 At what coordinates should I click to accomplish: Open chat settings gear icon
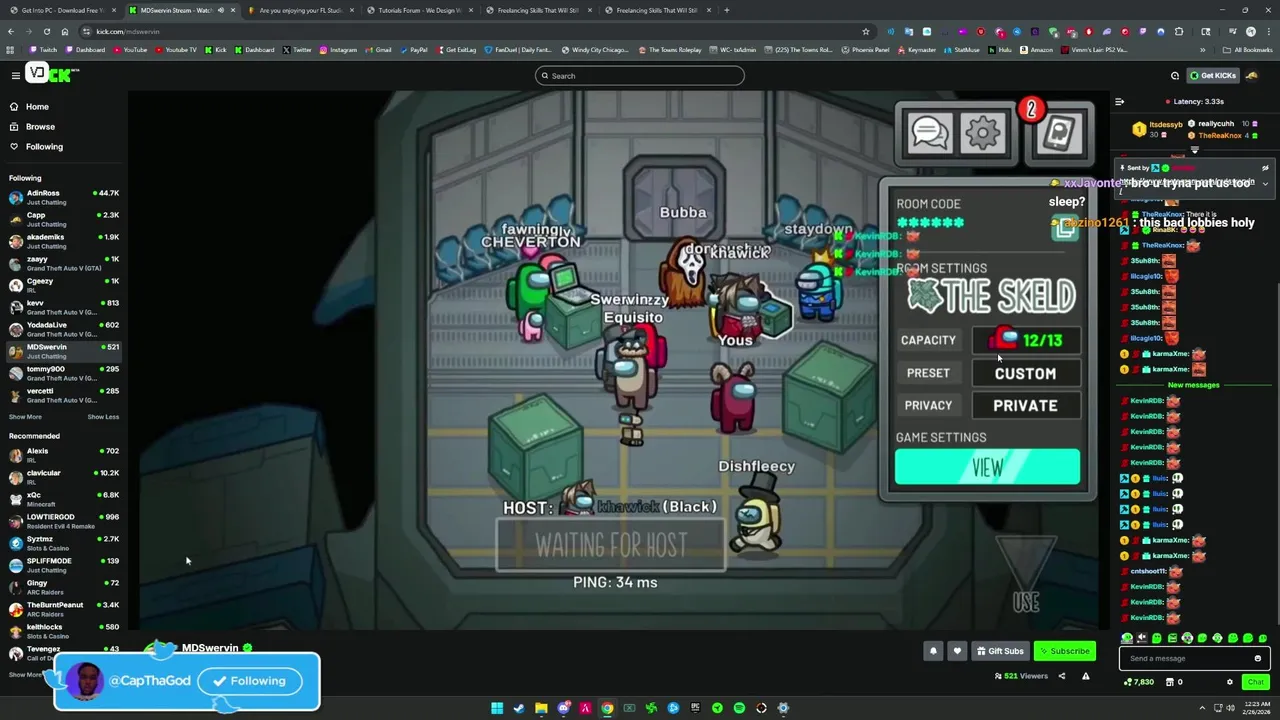(x=1230, y=682)
